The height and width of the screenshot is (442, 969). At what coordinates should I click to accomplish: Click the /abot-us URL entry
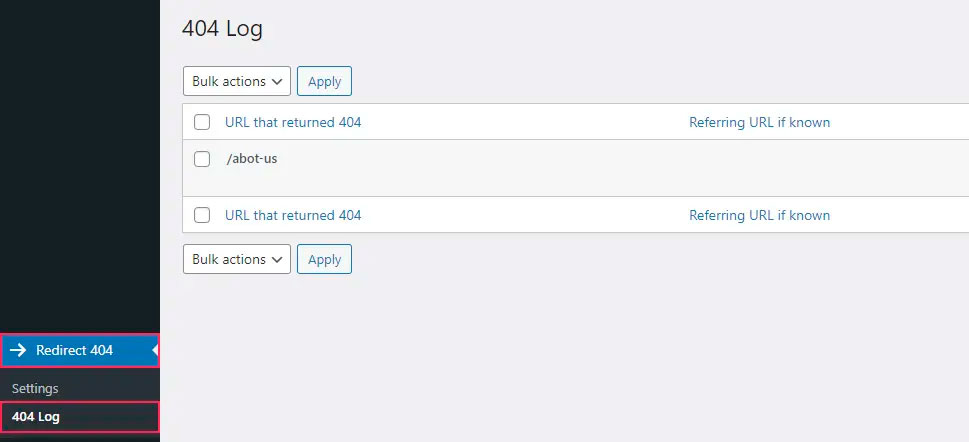[251, 158]
